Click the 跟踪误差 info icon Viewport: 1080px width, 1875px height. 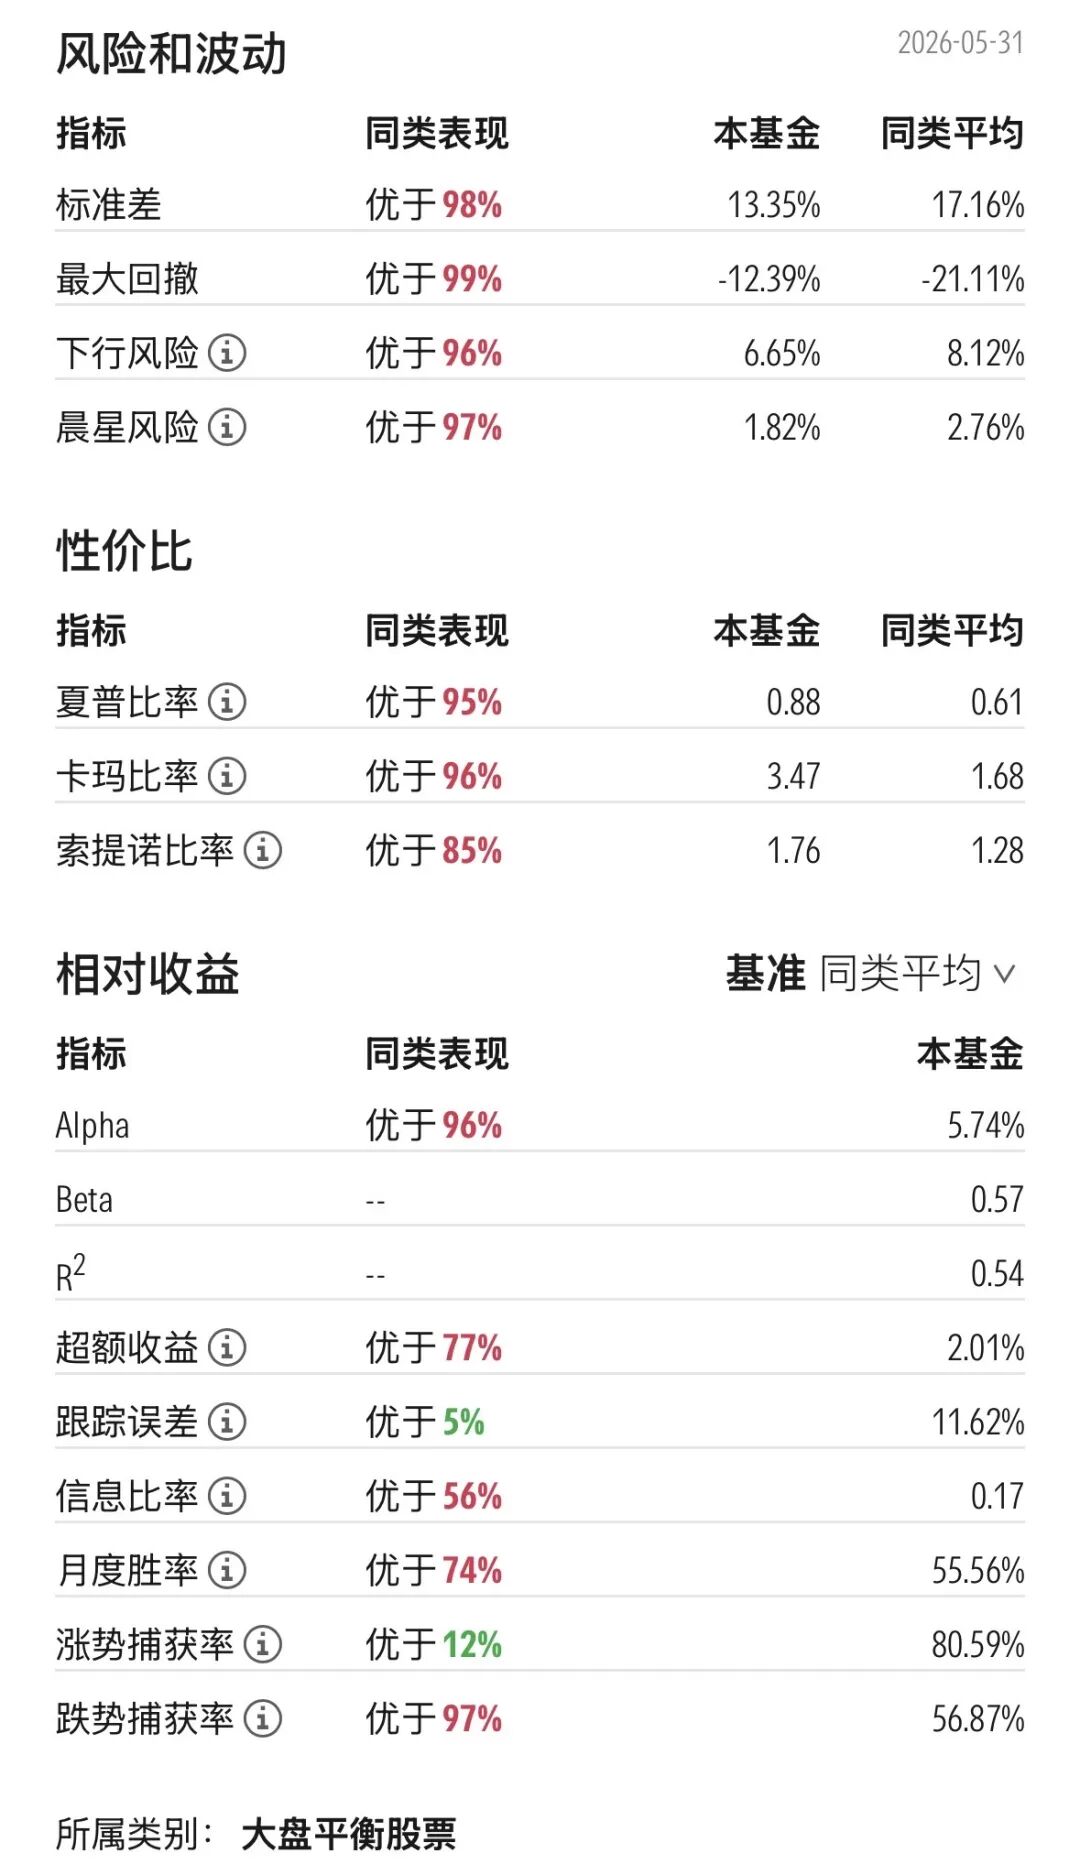tap(227, 1422)
